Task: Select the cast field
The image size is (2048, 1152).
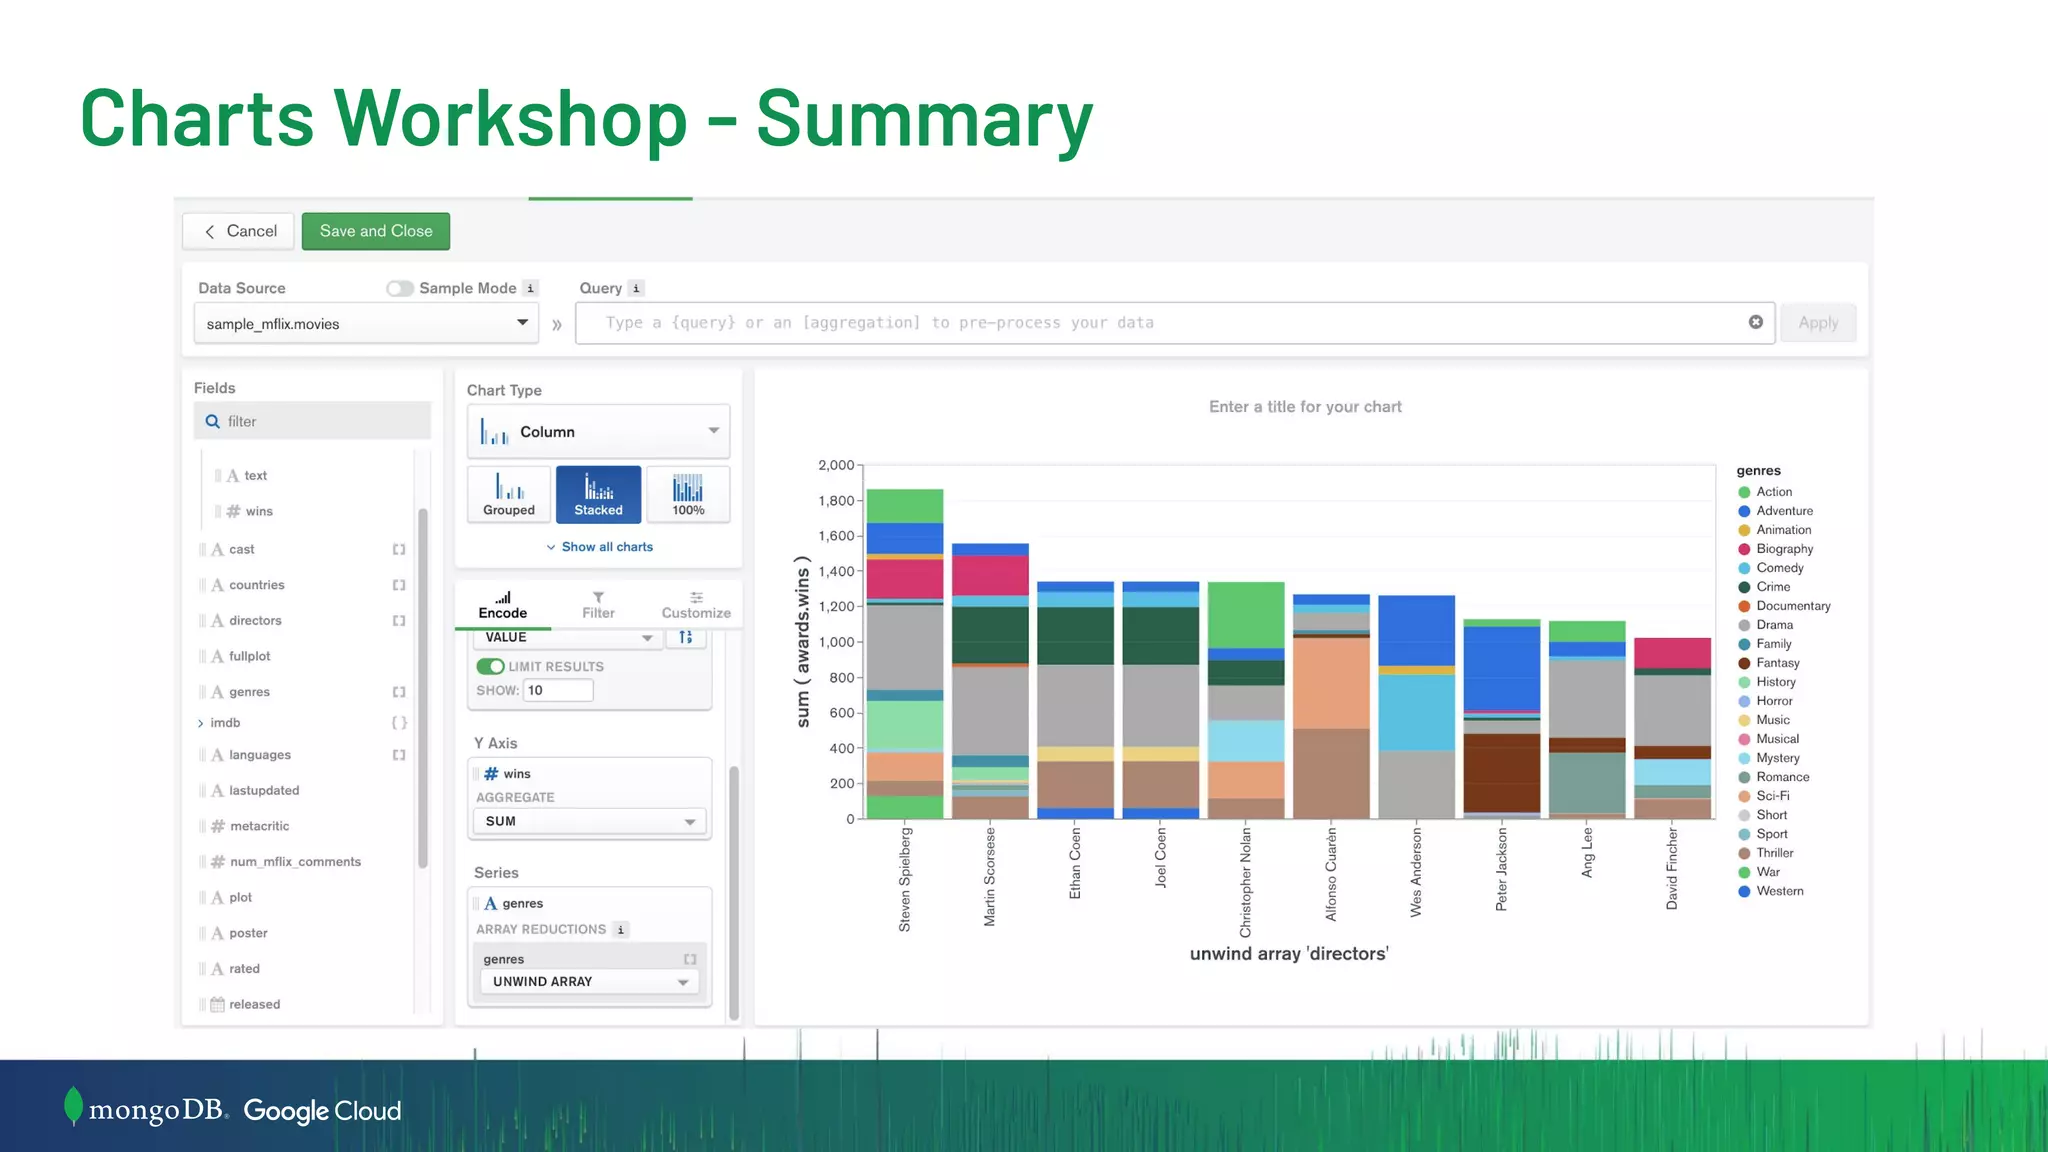Action: point(241,549)
